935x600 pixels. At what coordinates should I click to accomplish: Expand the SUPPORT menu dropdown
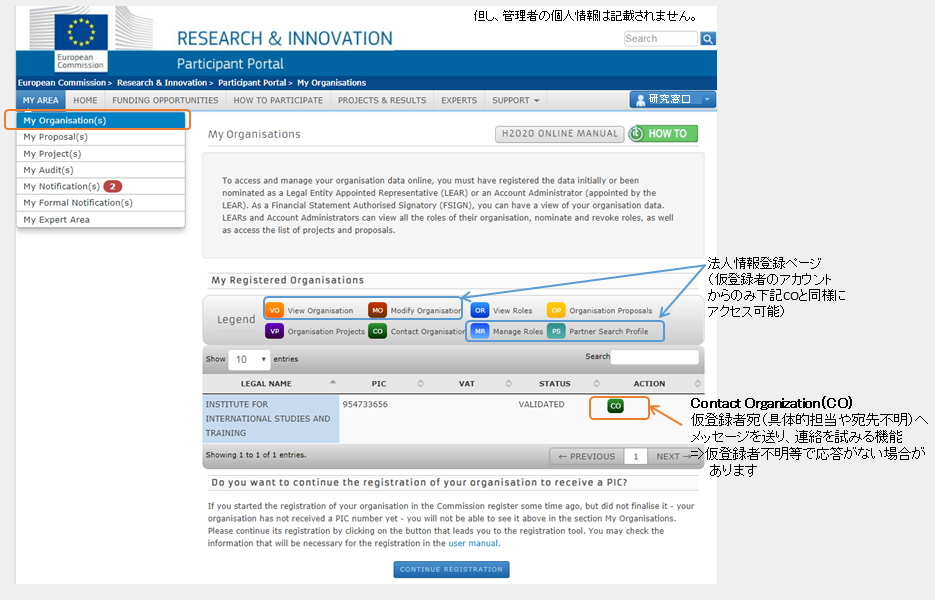tap(516, 100)
